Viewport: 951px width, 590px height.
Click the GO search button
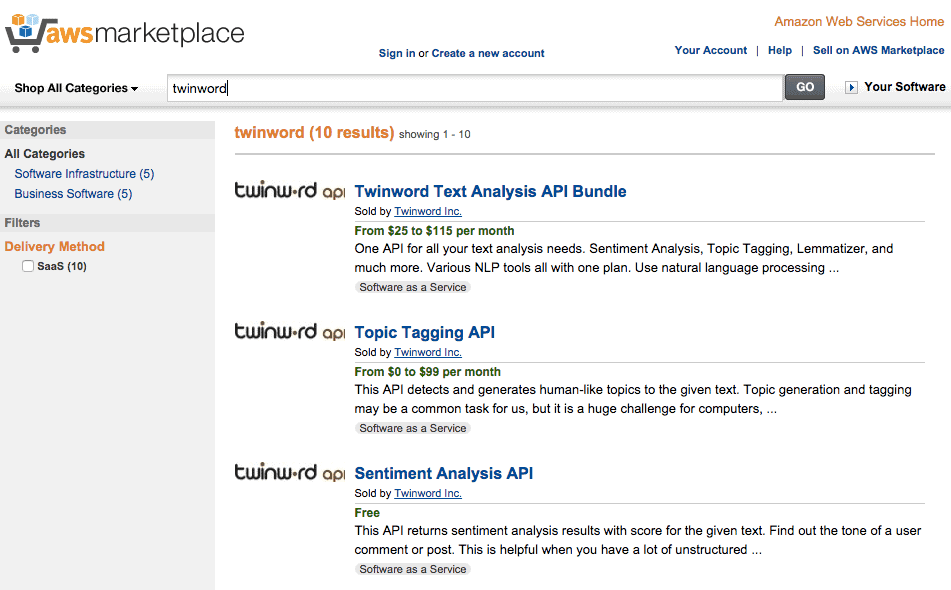pyautogui.click(x=805, y=87)
